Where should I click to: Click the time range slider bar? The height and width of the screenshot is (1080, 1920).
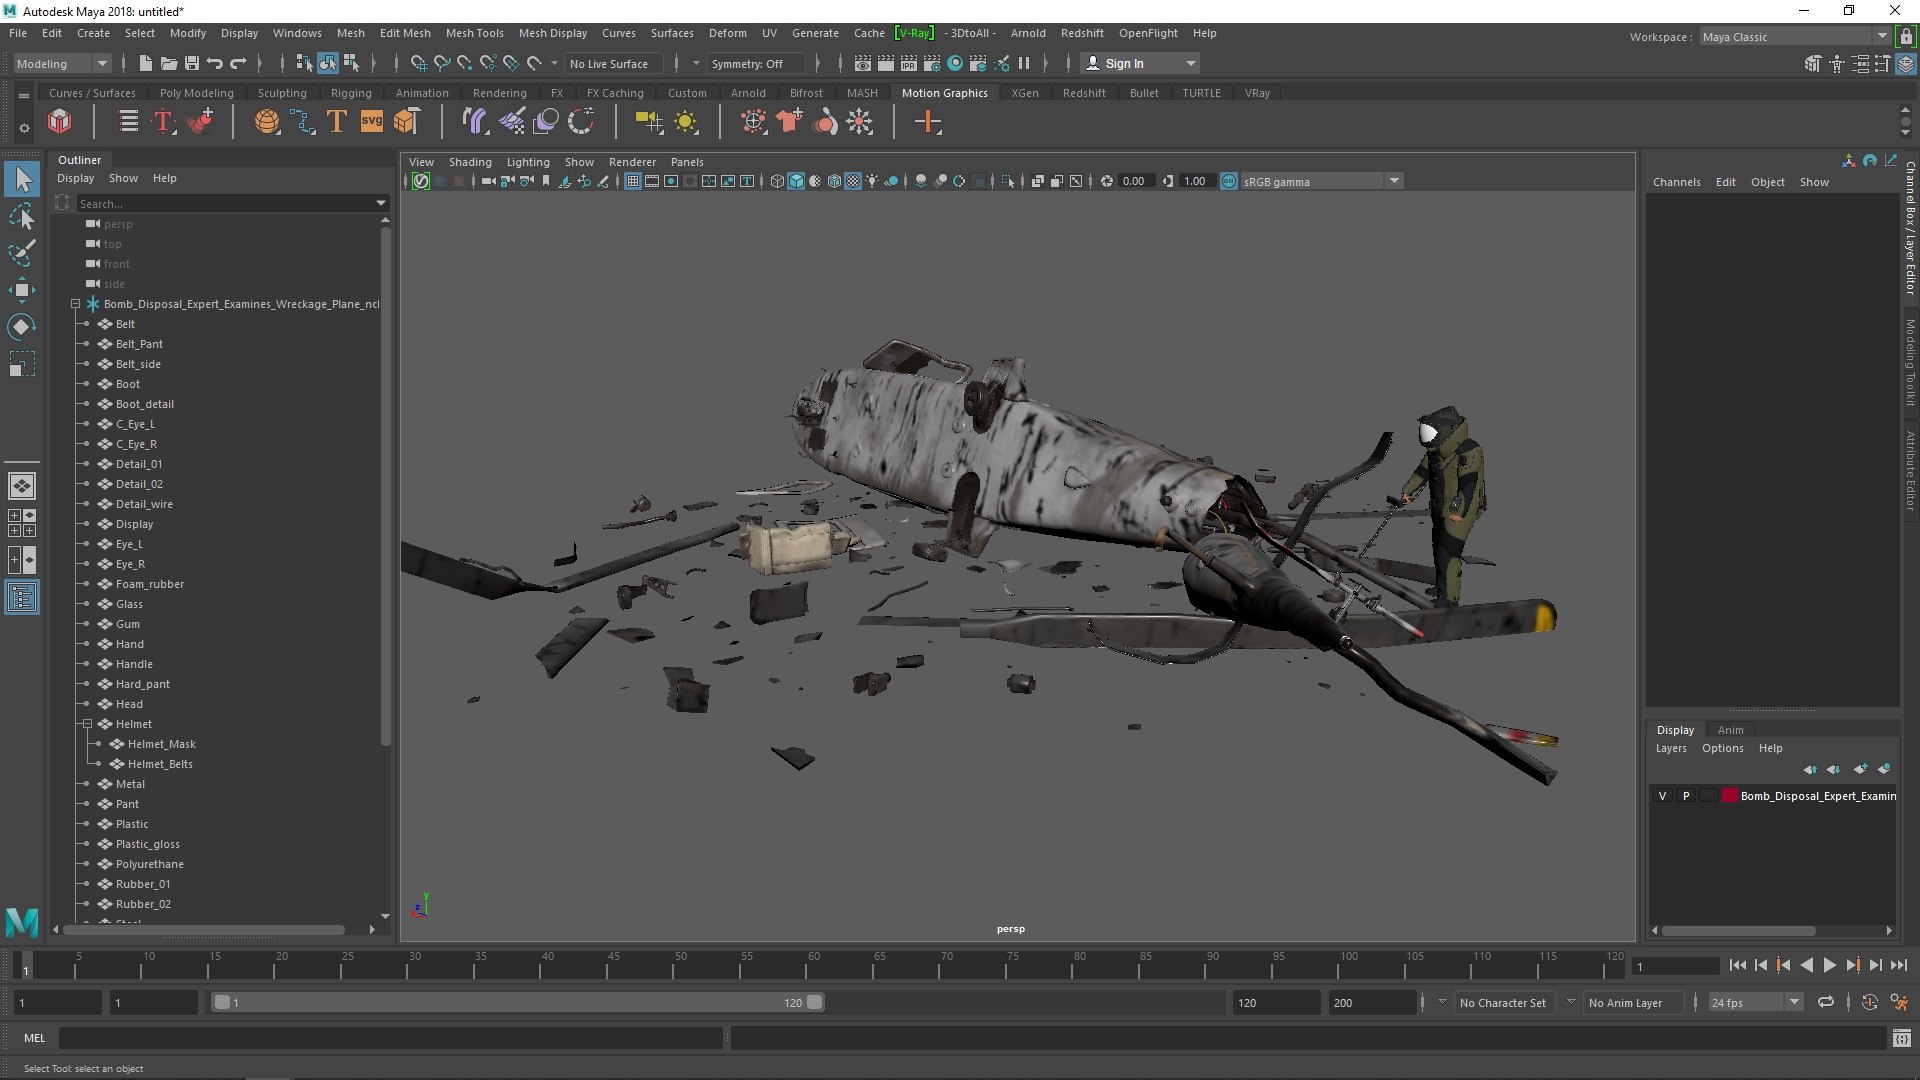pyautogui.click(x=518, y=1002)
